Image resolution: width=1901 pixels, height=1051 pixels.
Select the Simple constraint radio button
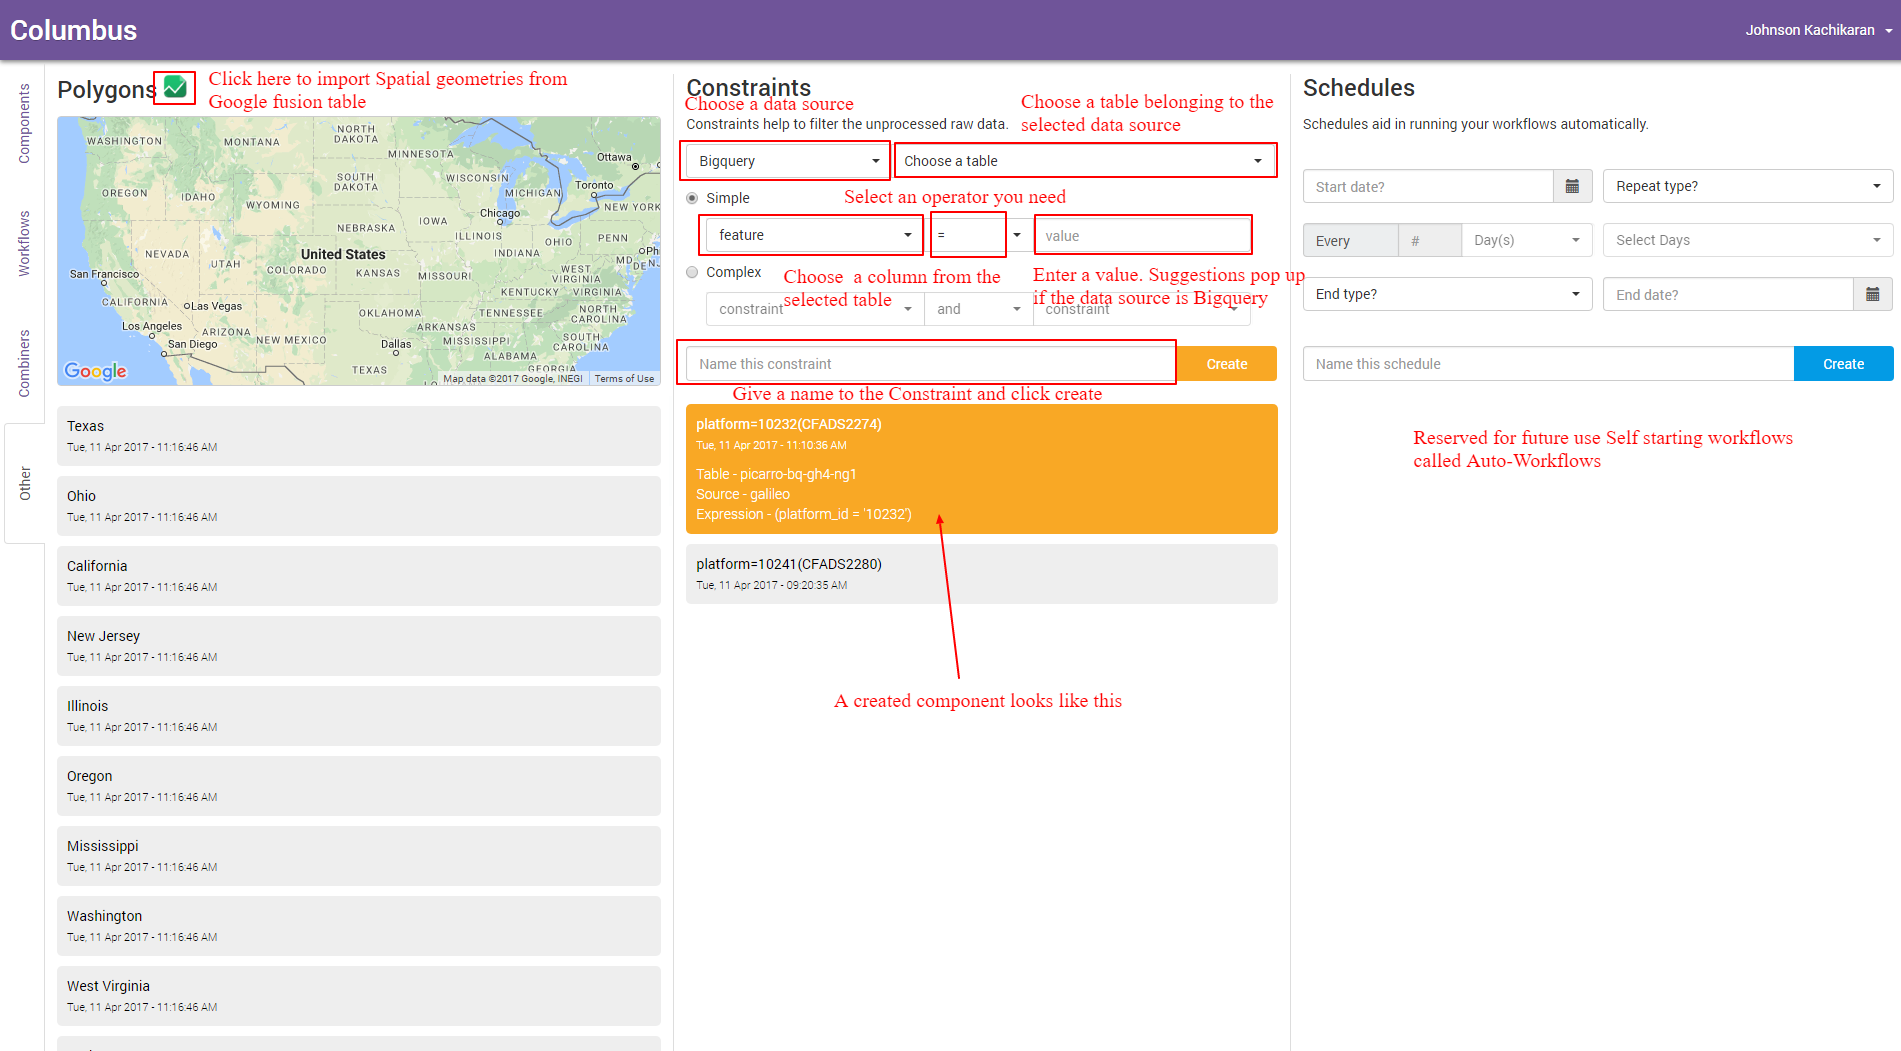(692, 198)
